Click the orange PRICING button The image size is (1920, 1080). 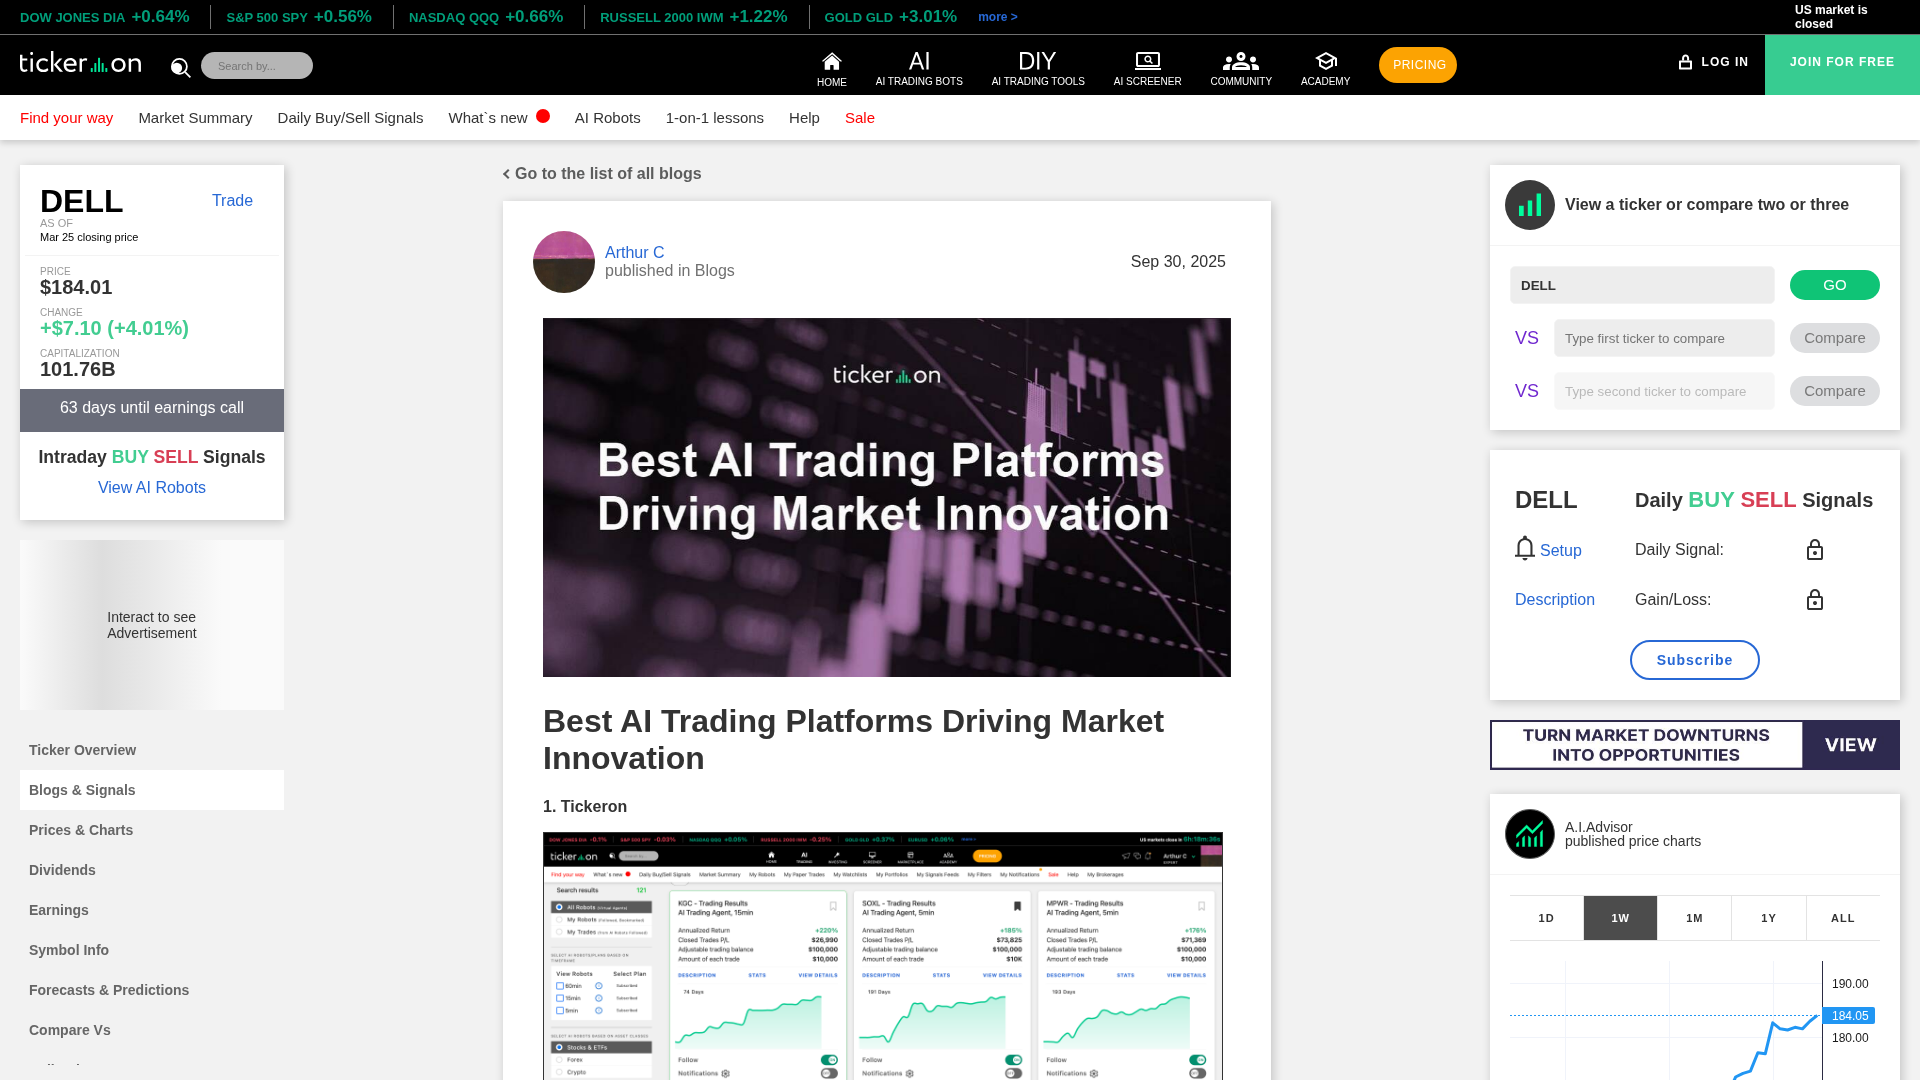click(x=1417, y=65)
